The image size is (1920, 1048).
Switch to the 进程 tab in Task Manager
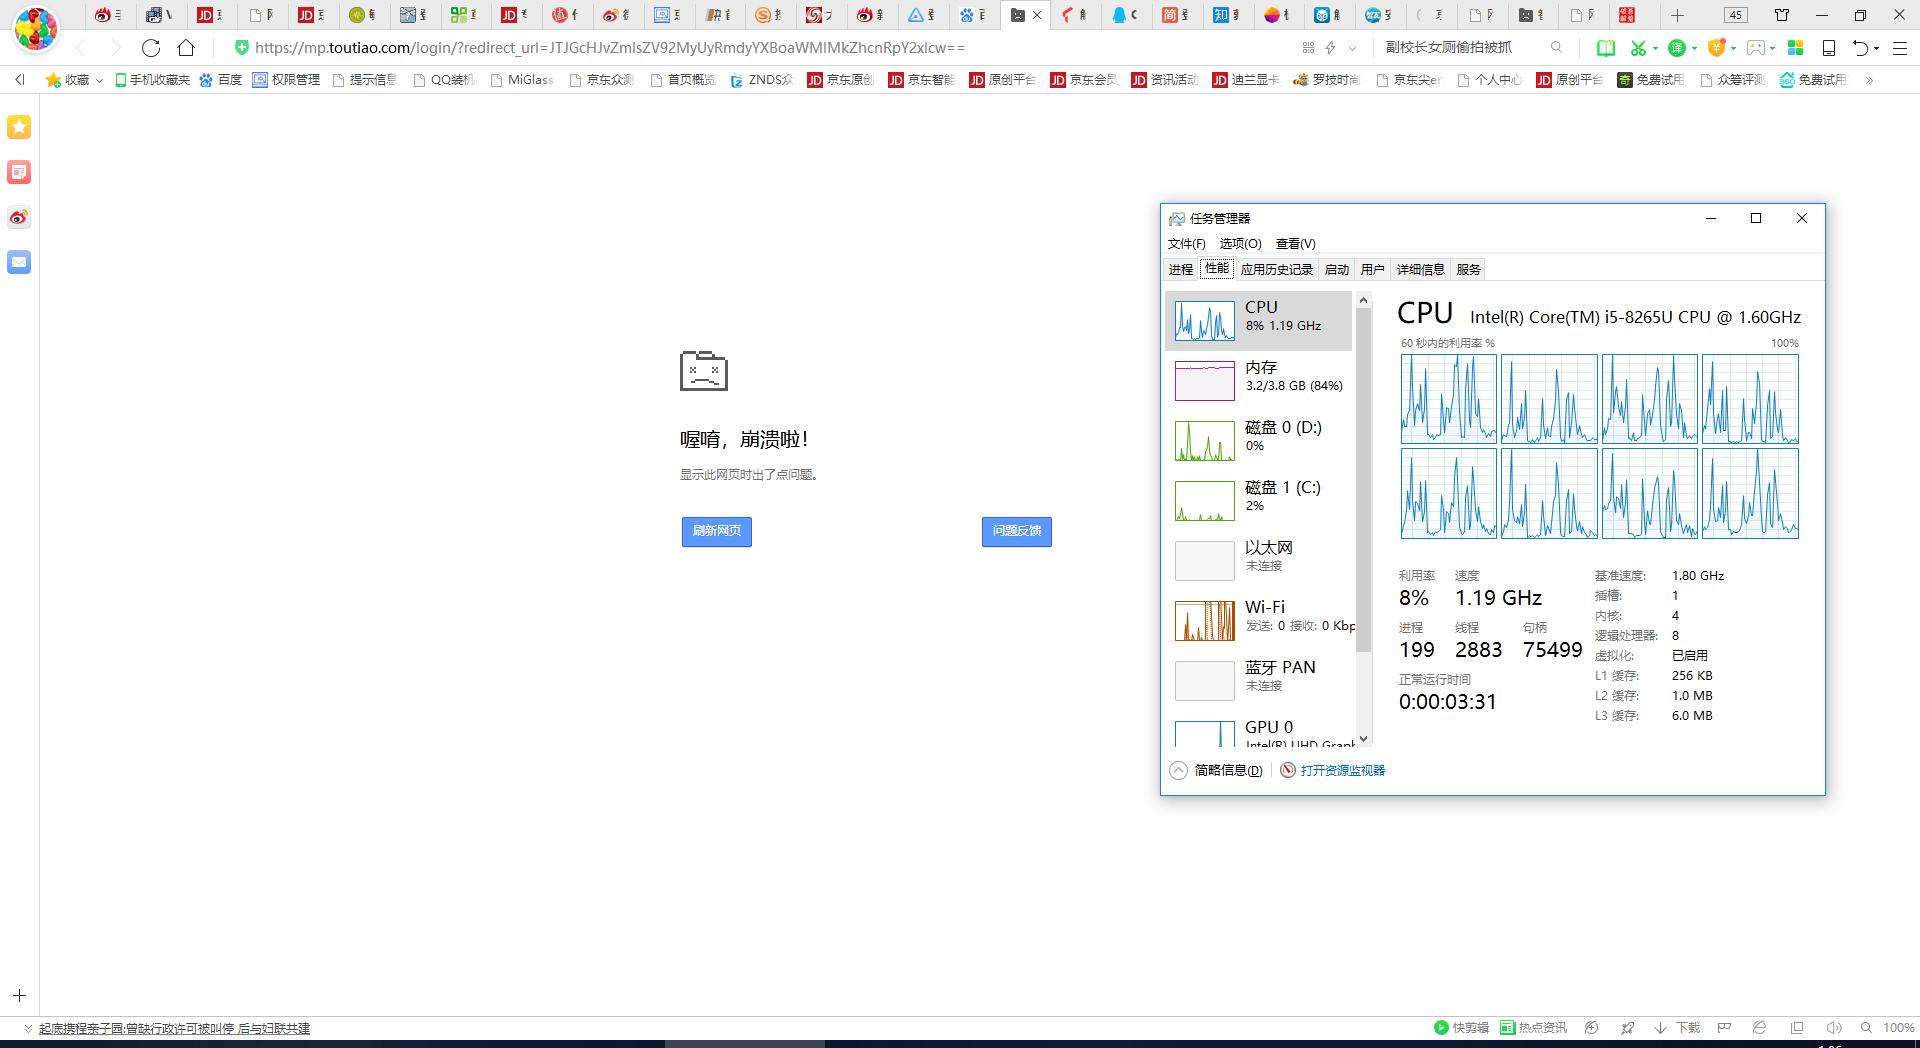pyautogui.click(x=1181, y=268)
